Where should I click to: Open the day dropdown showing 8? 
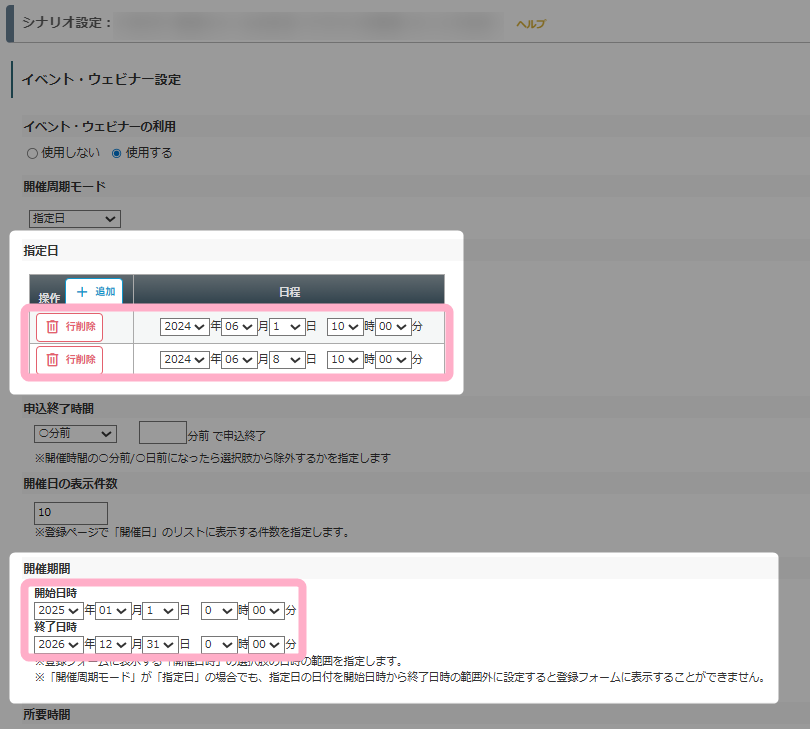tap(286, 360)
